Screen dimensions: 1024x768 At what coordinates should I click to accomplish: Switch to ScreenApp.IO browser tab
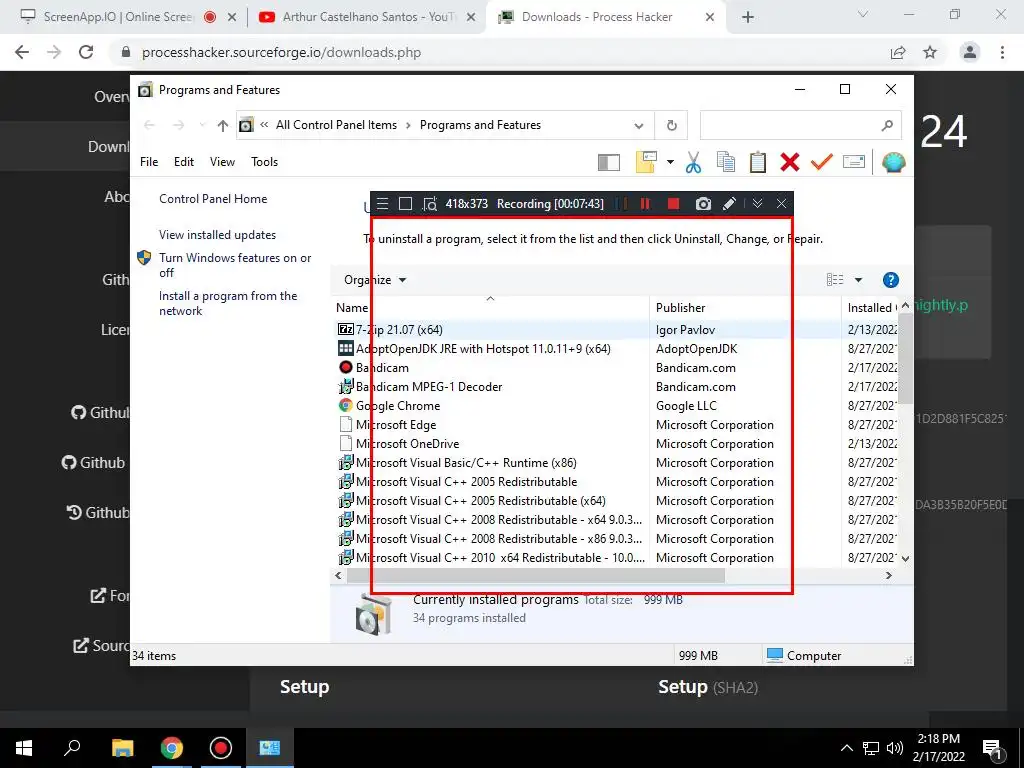pyautogui.click(x=118, y=17)
